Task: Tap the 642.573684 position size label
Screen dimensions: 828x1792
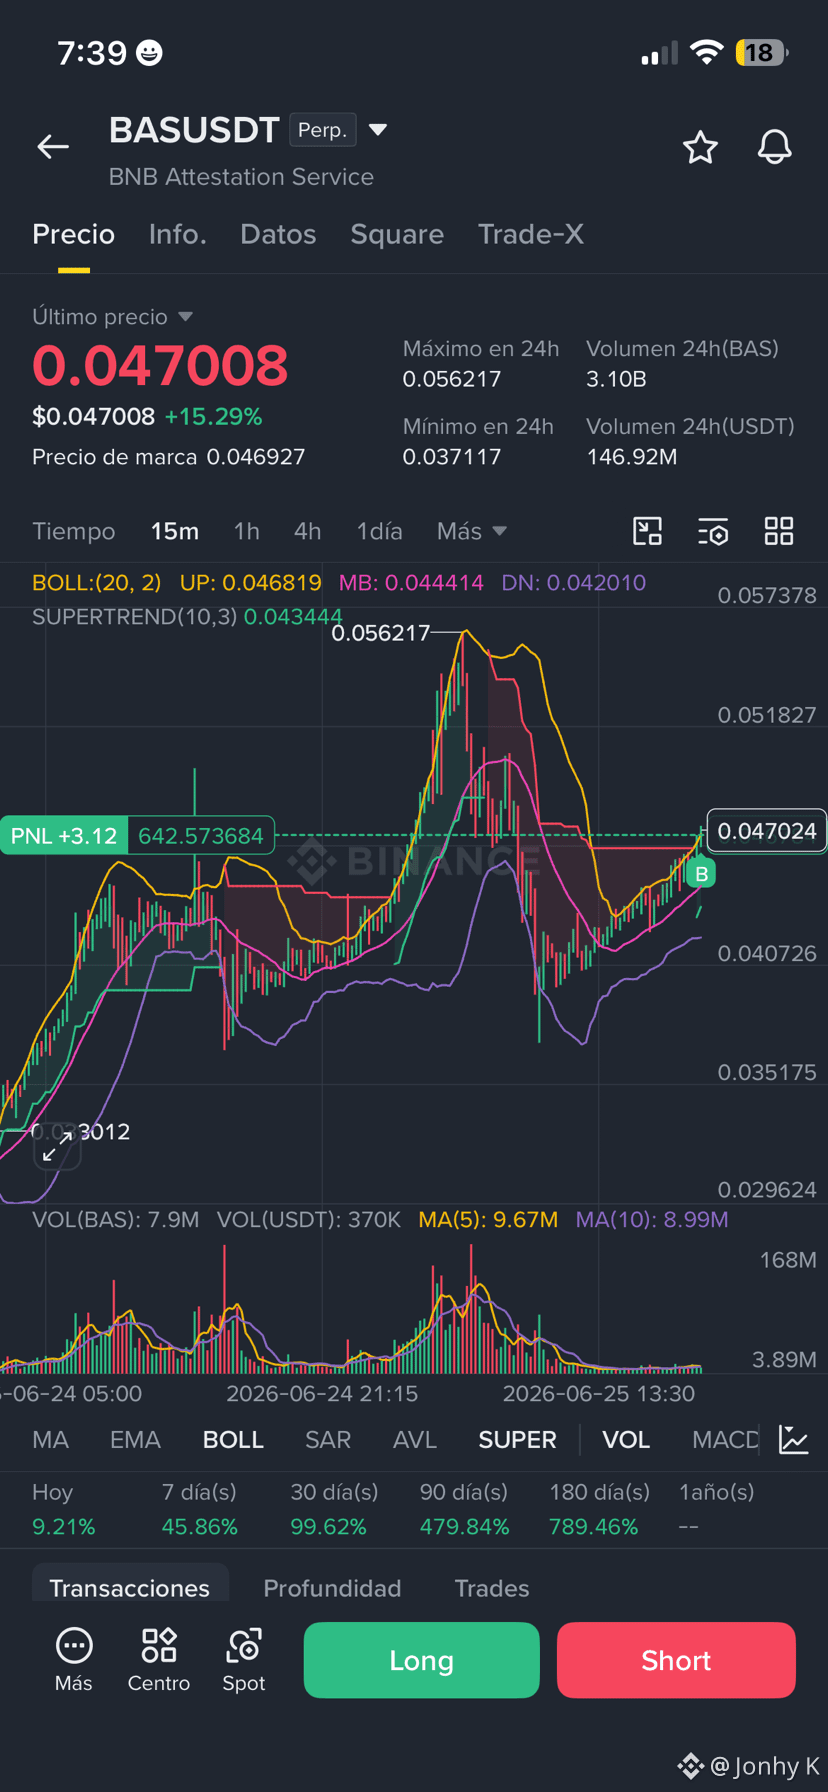Action: pyautogui.click(x=201, y=836)
